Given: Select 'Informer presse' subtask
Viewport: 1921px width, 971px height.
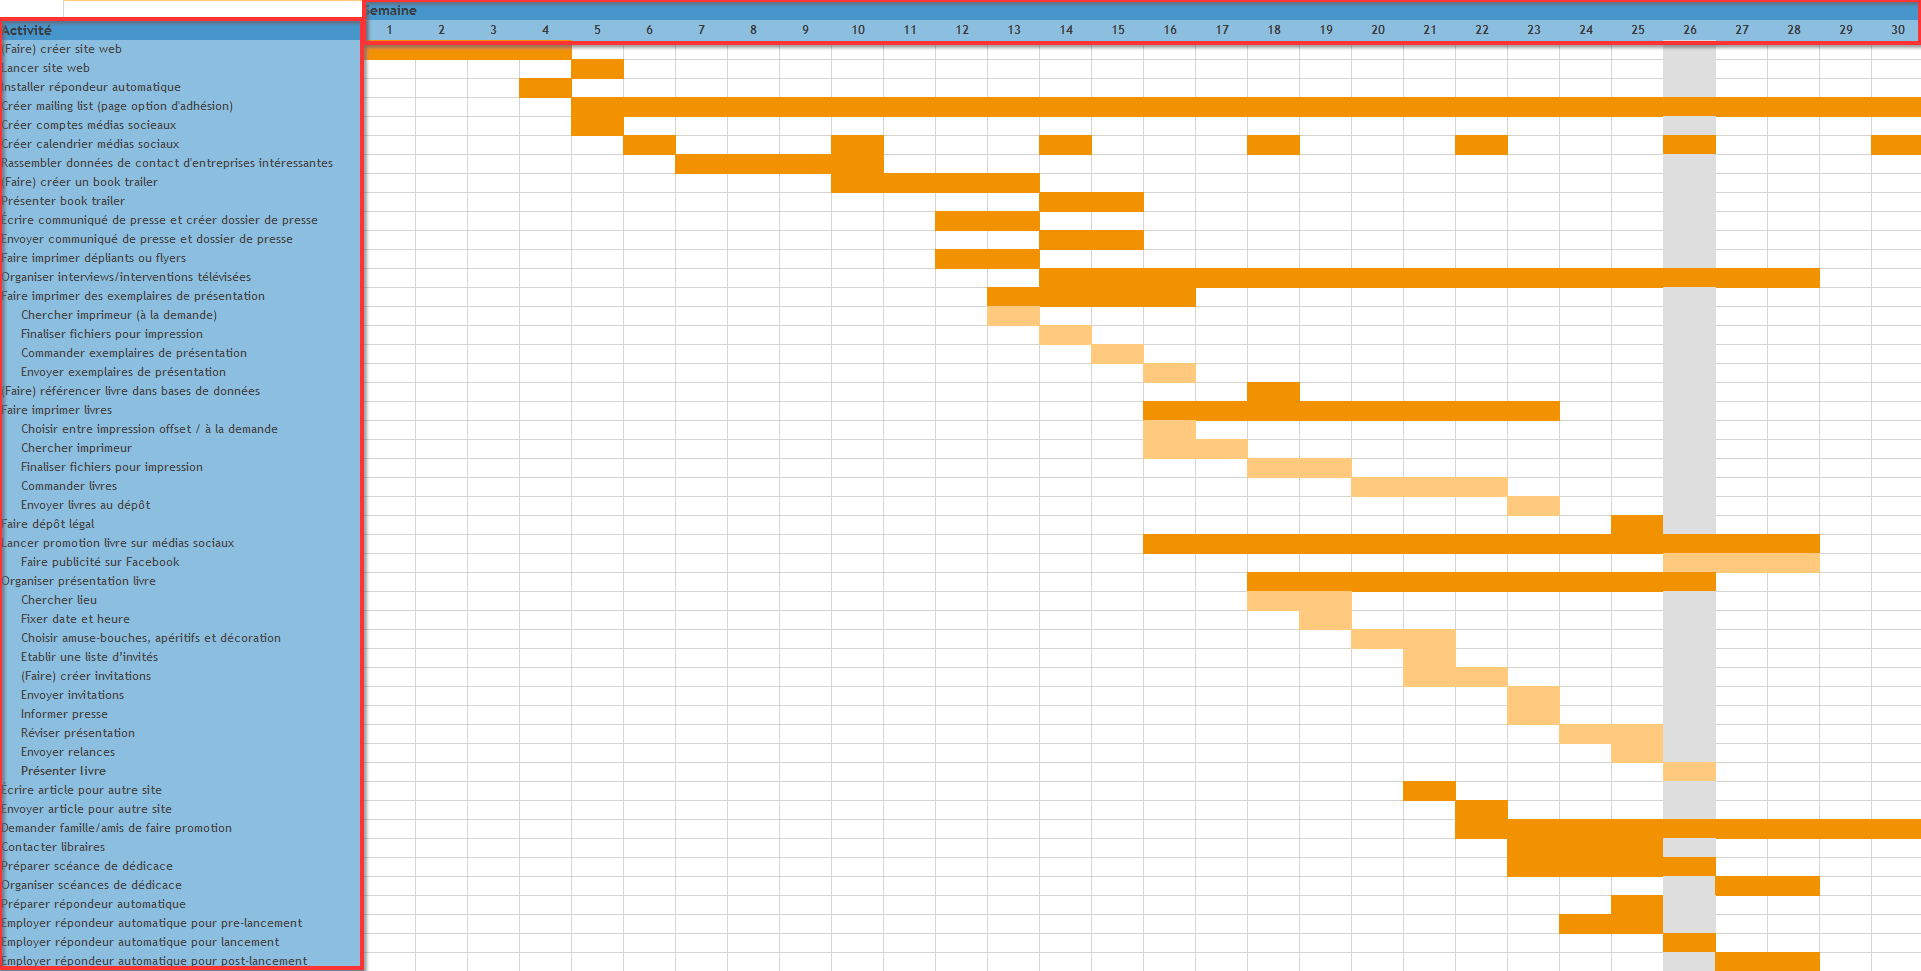Looking at the screenshot, I should tap(181, 714).
